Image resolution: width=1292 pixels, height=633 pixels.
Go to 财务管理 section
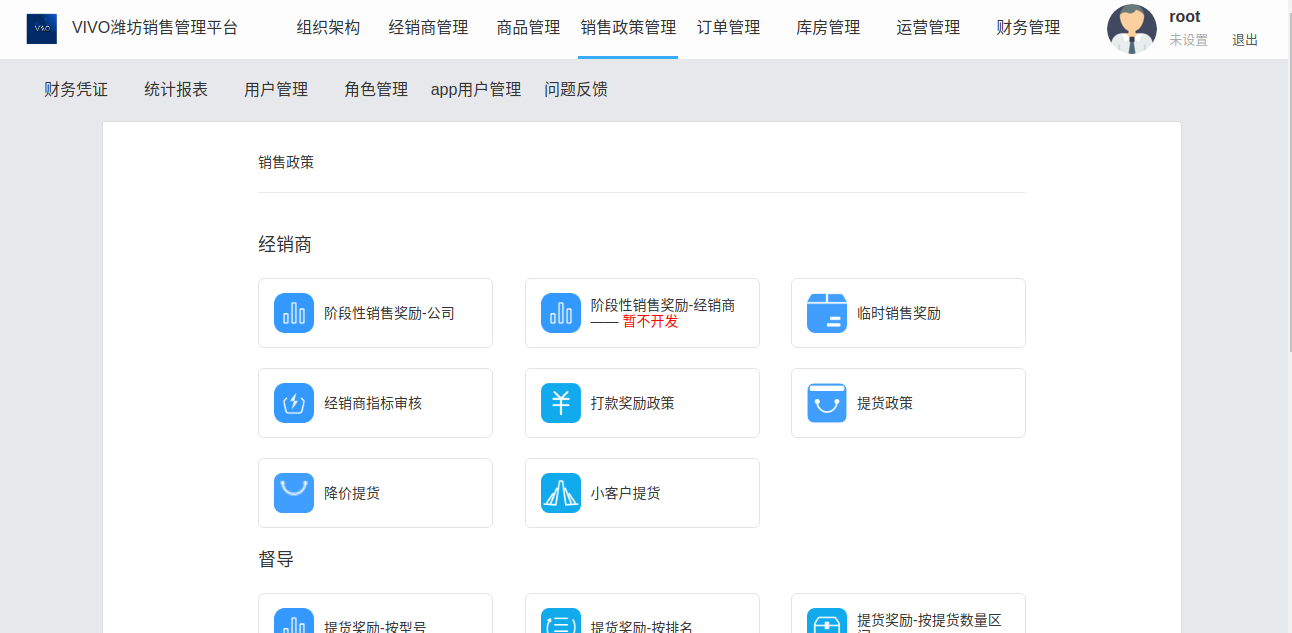(1028, 28)
